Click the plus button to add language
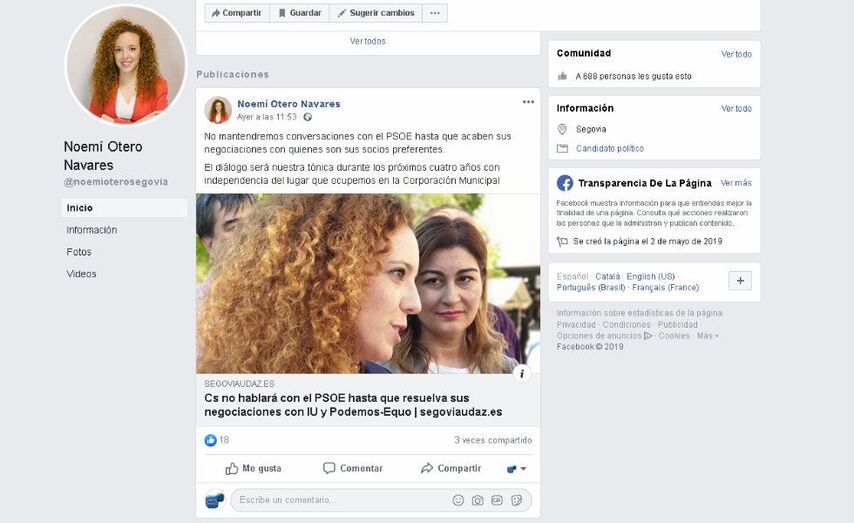The height and width of the screenshot is (523, 854). [x=740, y=281]
